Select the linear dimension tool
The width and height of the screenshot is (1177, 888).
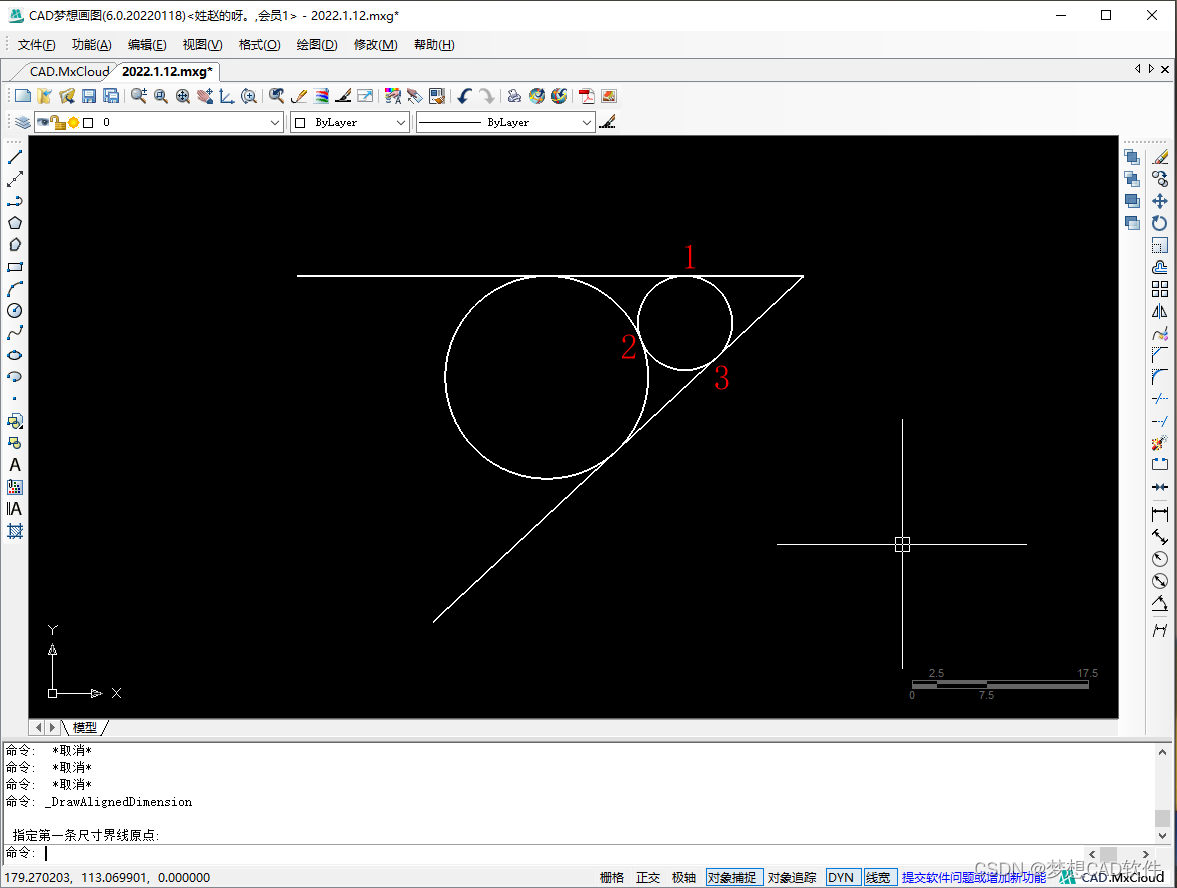pyautogui.click(x=1160, y=514)
